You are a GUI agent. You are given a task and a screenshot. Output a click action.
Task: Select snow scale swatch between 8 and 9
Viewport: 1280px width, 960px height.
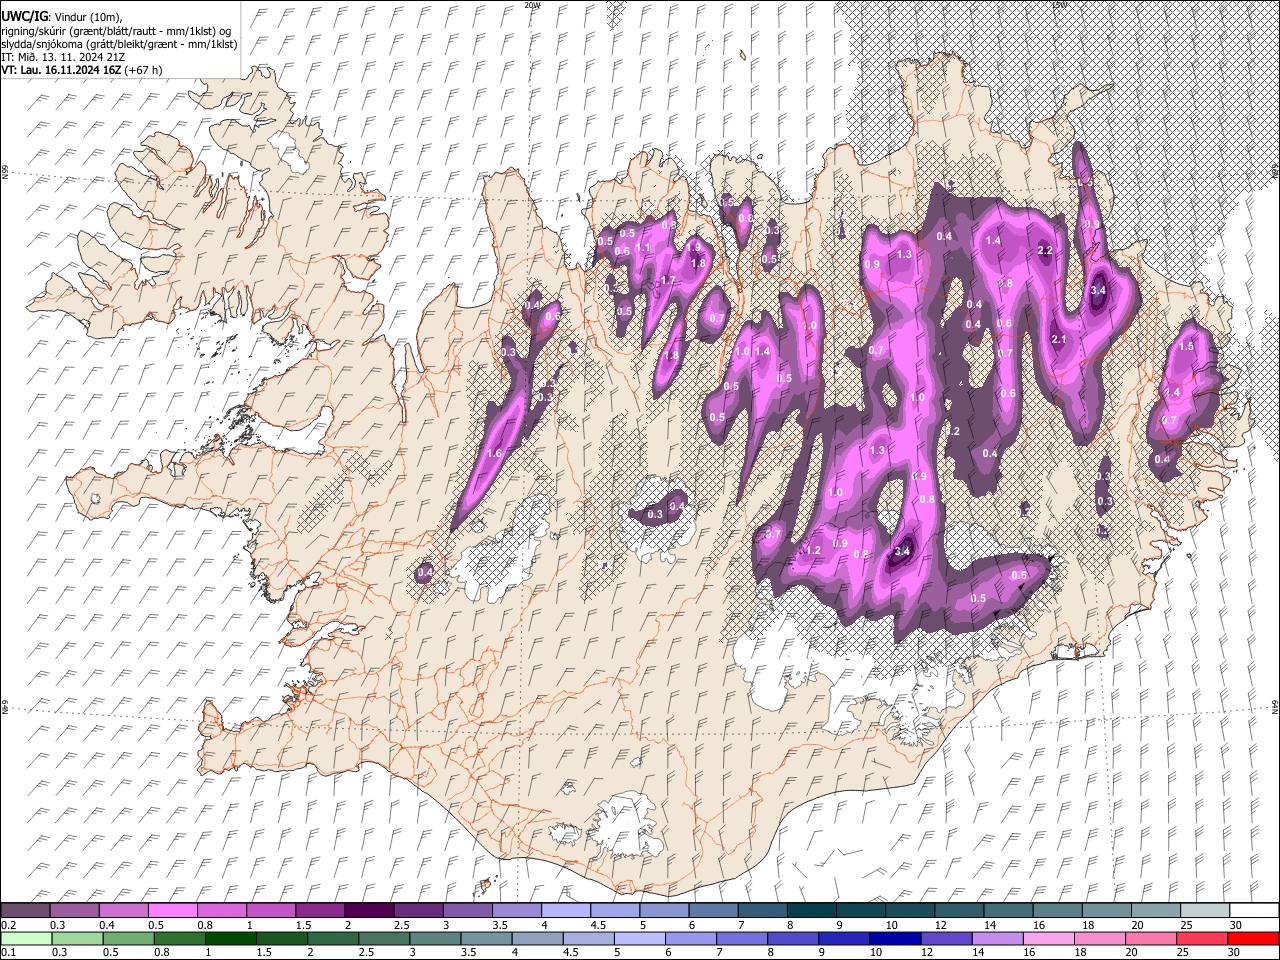[812, 910]
